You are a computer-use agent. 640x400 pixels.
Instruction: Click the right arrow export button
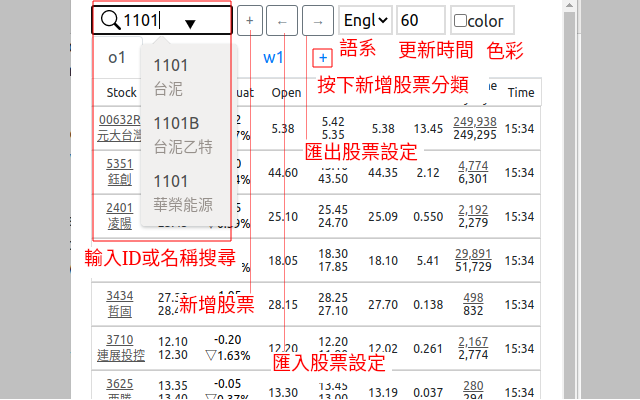pos(318,20)
